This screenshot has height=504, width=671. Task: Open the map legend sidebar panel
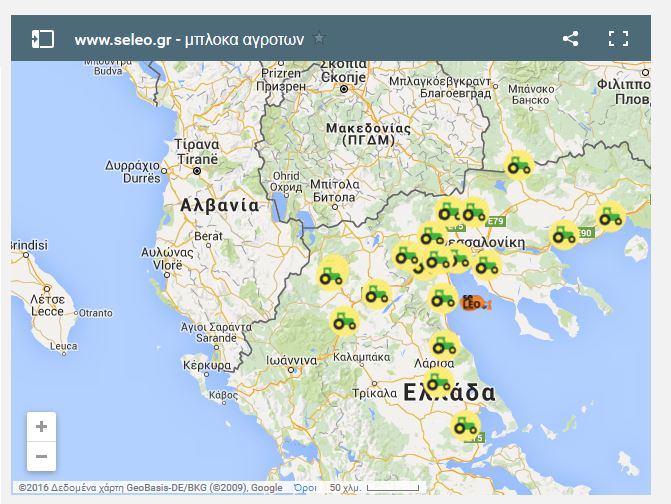coord(43,39)
